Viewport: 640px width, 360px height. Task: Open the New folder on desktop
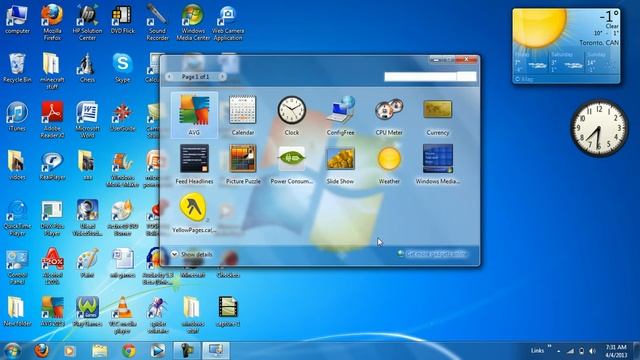click(x=17, y=312)
